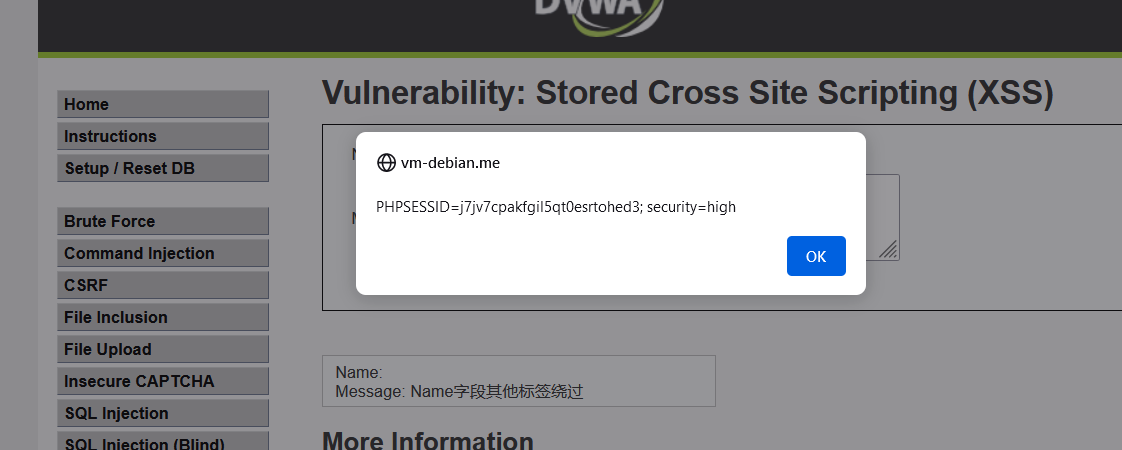The image size is (1122, 450).
Task: Open the Instructions page
Action: 163,136
